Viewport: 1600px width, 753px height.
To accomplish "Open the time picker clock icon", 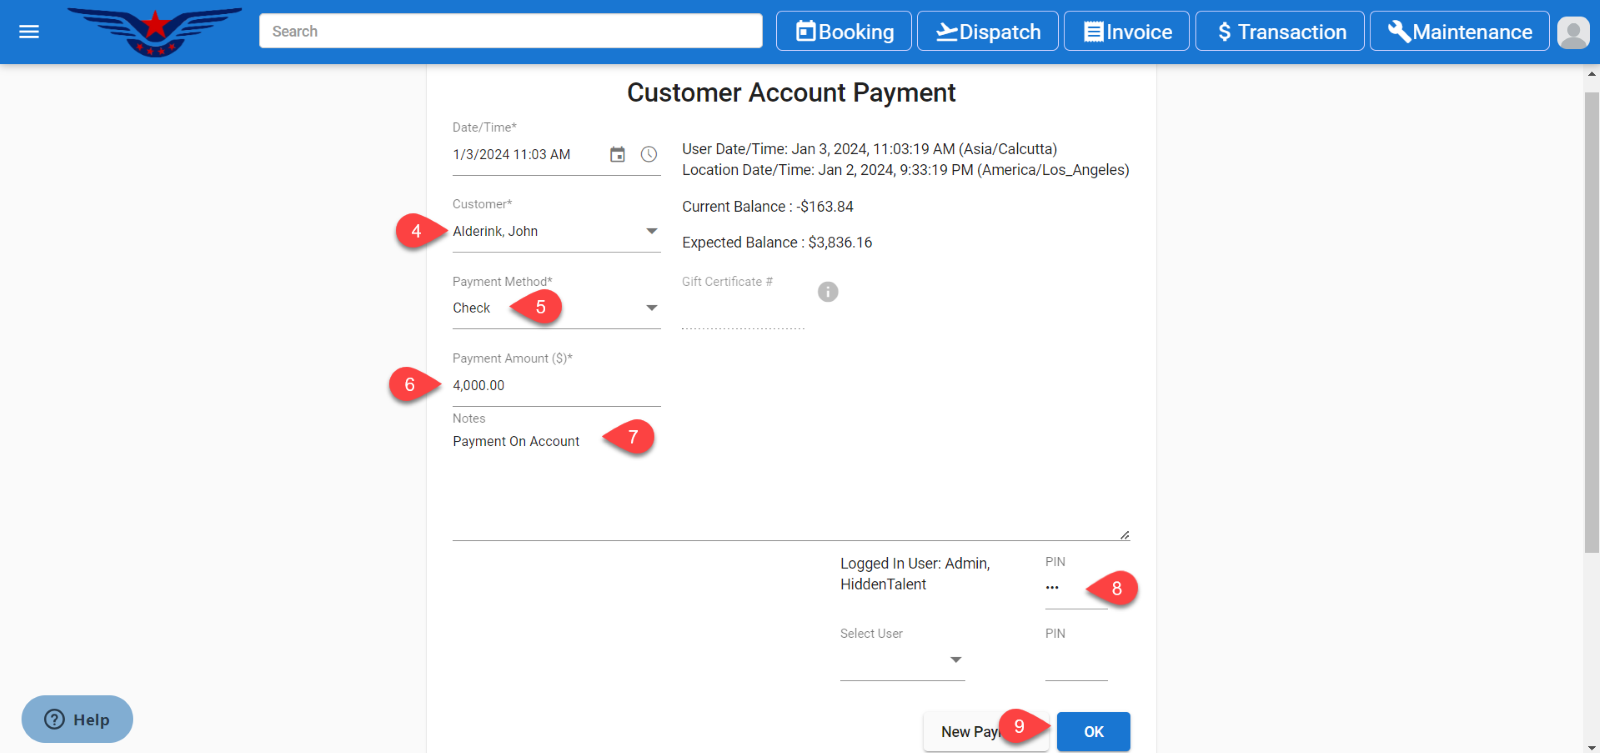I will click(649, 155).
